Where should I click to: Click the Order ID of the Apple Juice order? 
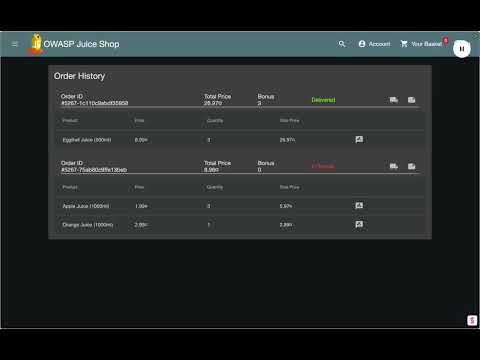point(94,170)
